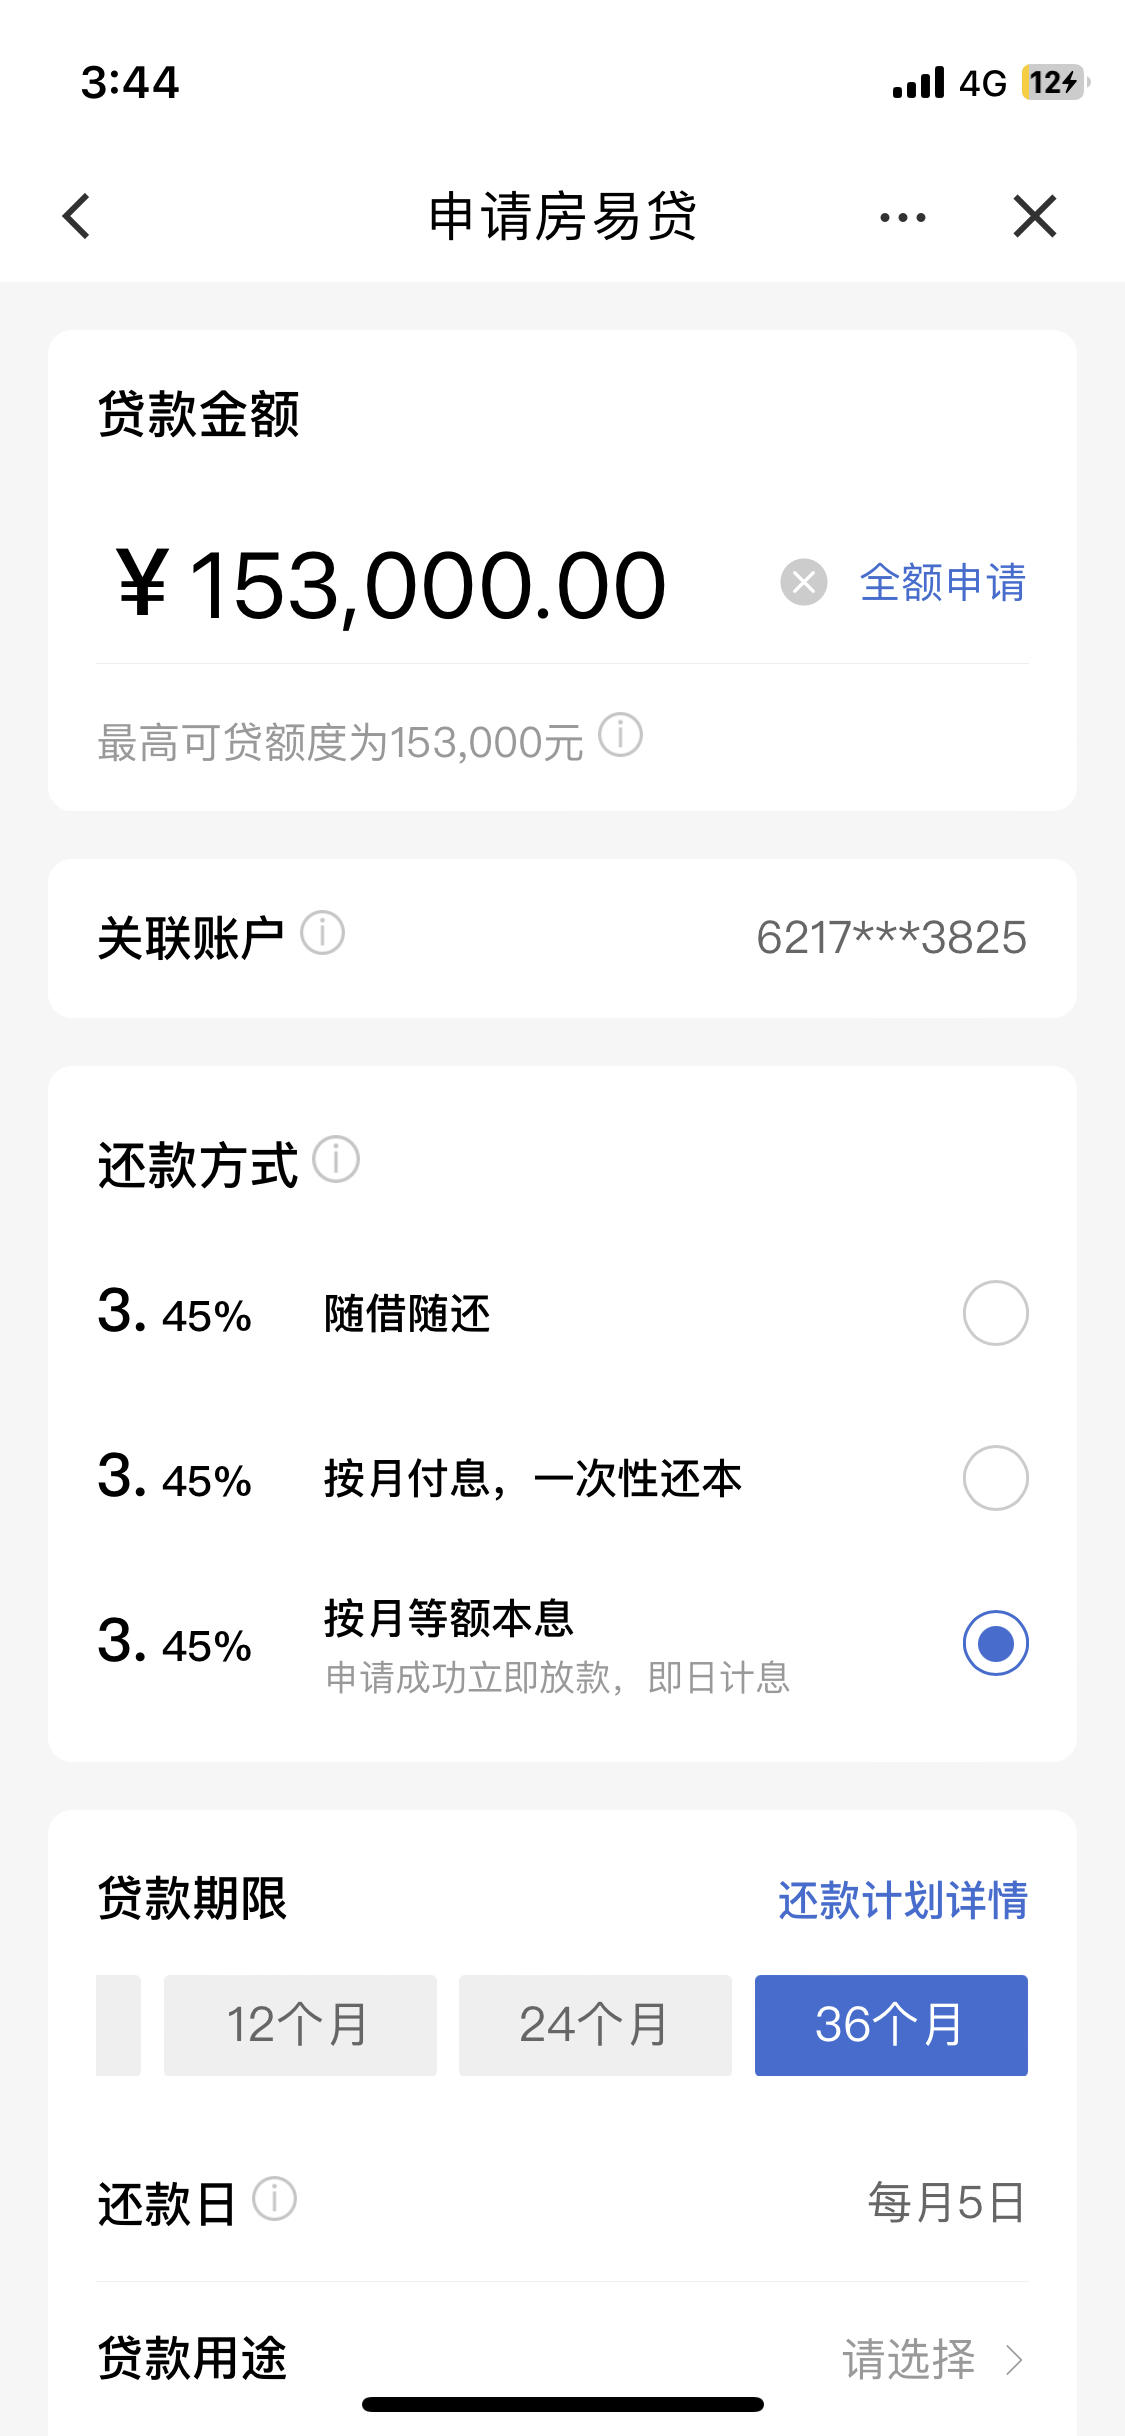Screen dimensions: 1125x2436
Task: Switch loan term to 24个月
Action: [595, 2025]
